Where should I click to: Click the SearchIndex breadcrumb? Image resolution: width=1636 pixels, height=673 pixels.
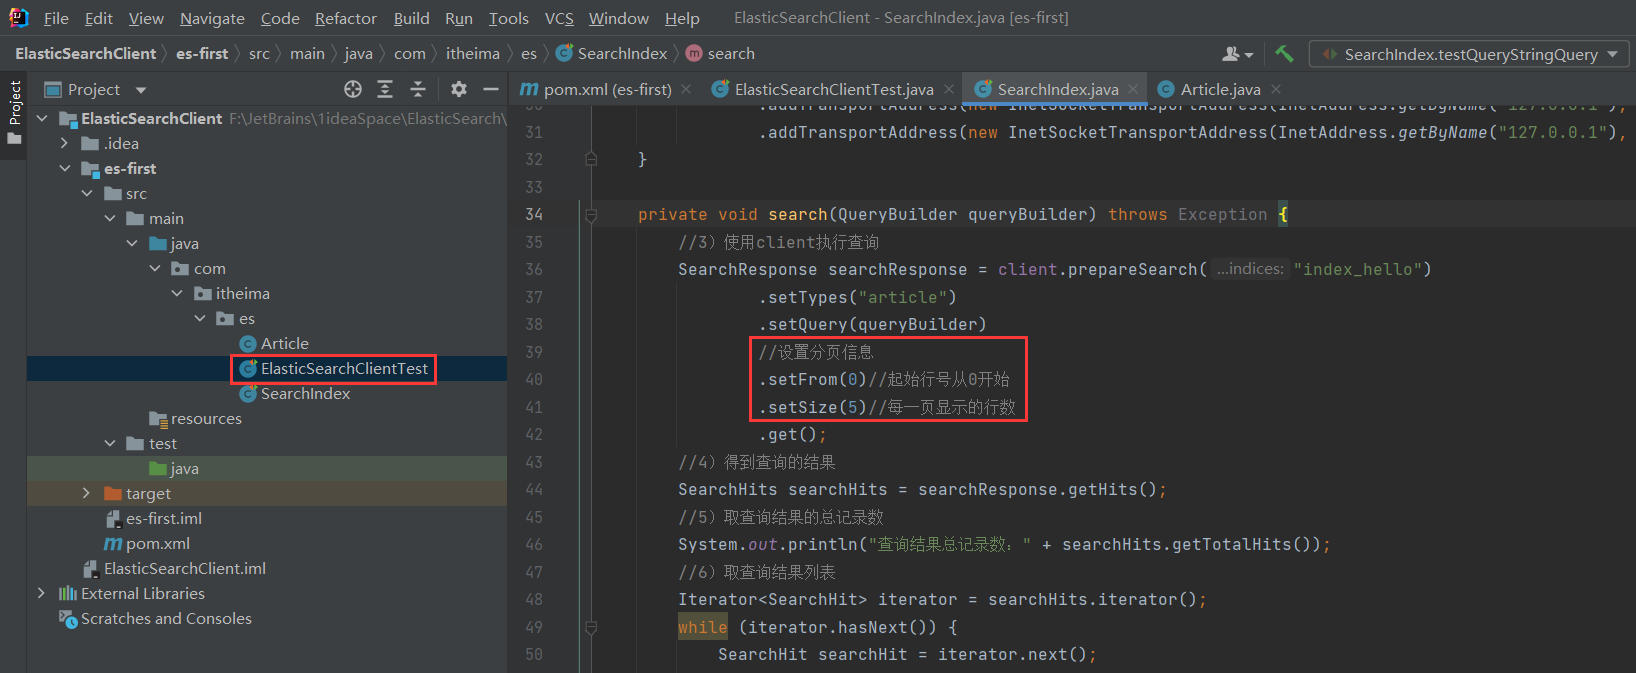tap(621, 54)
